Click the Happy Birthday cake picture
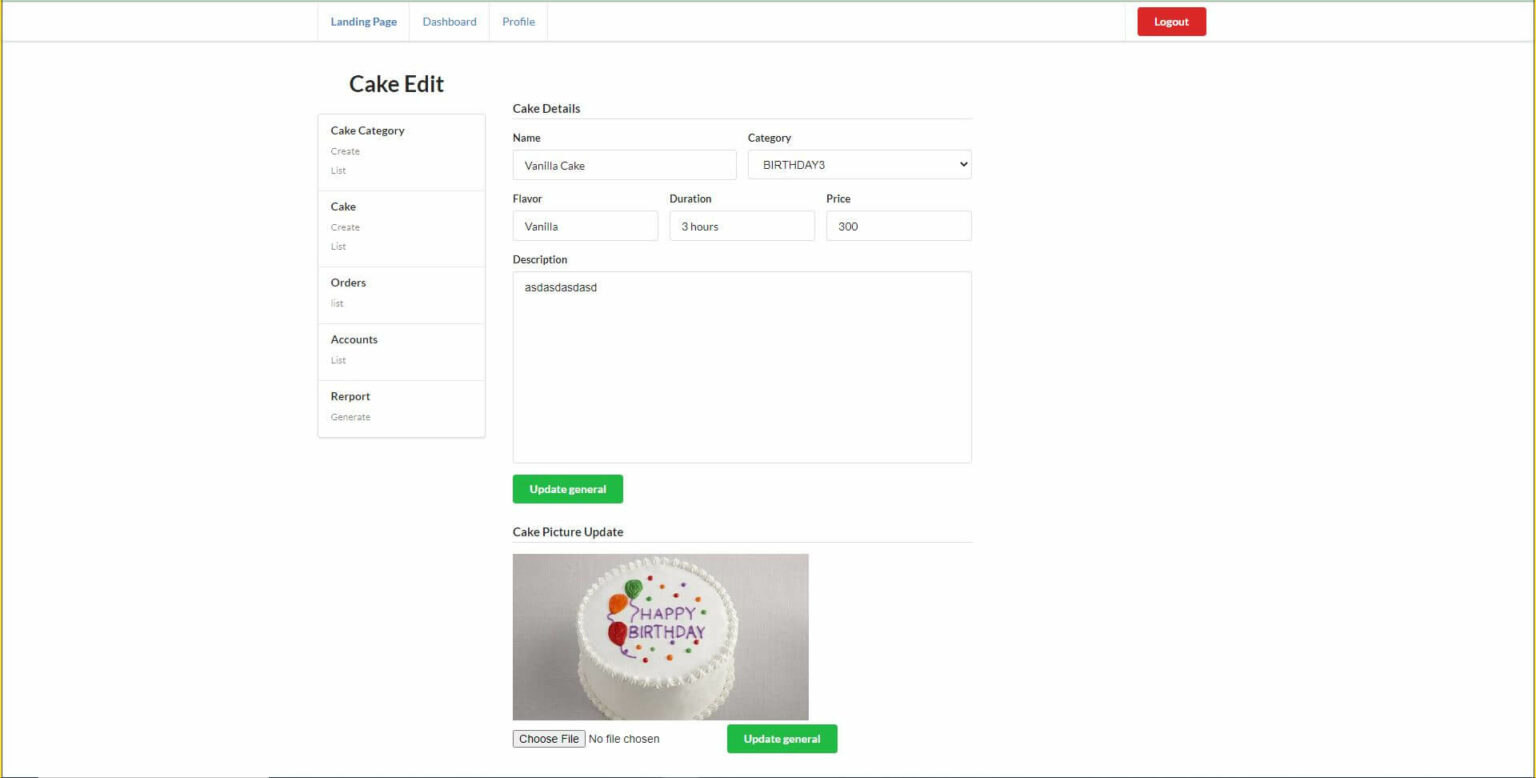 click(661, 636)
